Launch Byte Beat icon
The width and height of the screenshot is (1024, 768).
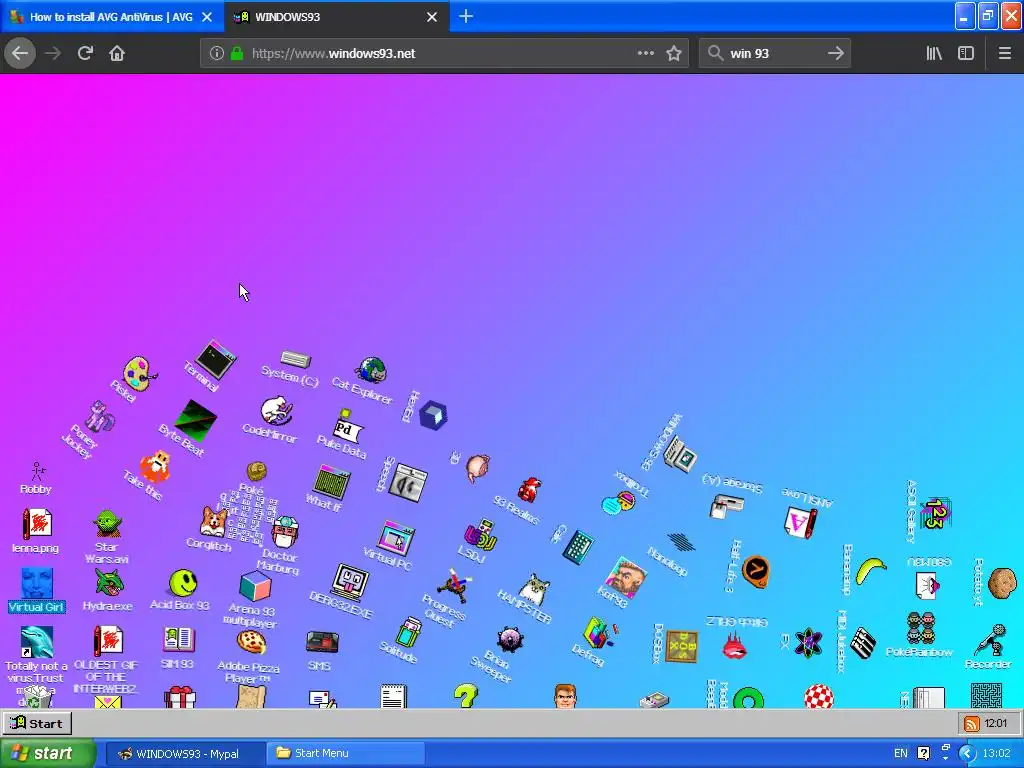tap(196, 421)
